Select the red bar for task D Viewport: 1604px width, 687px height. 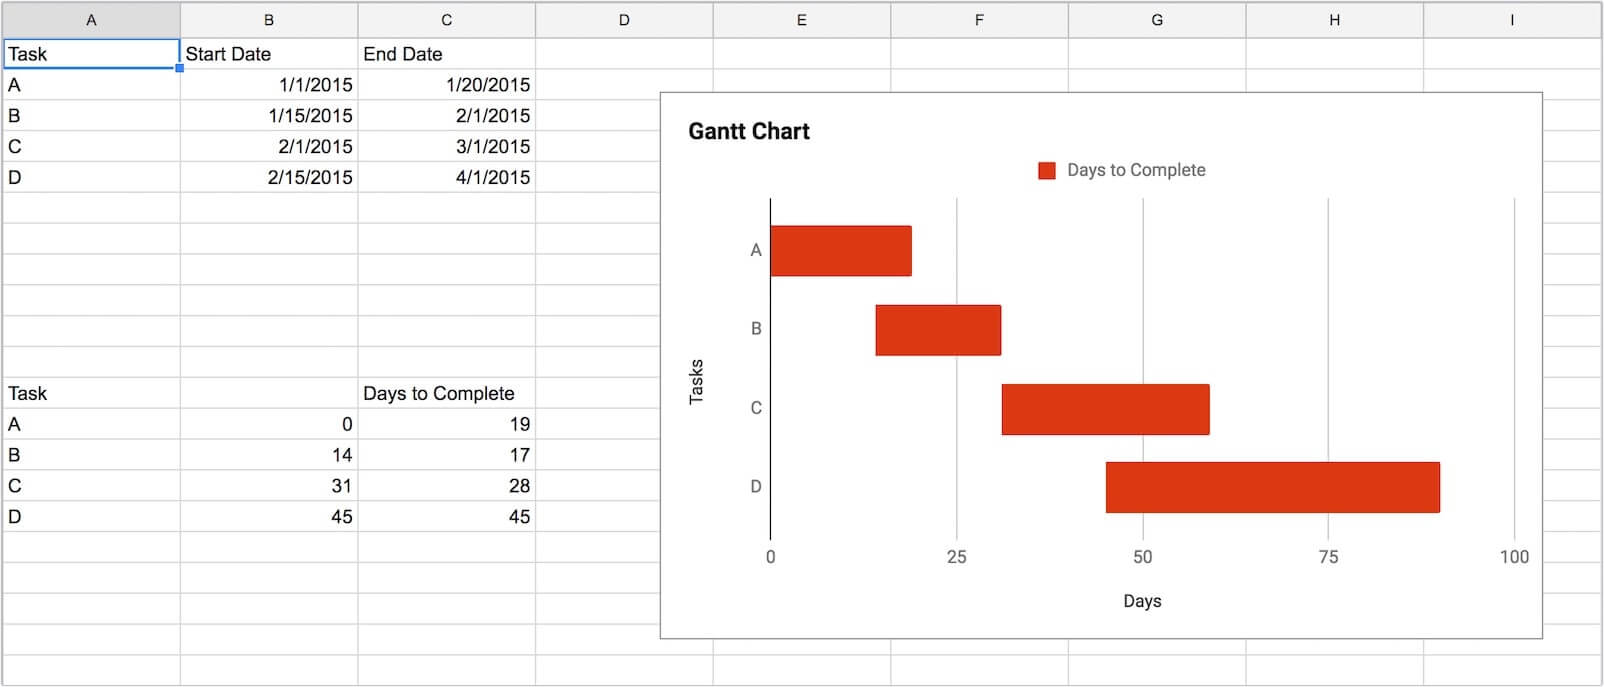click(x=1273, y=487)
